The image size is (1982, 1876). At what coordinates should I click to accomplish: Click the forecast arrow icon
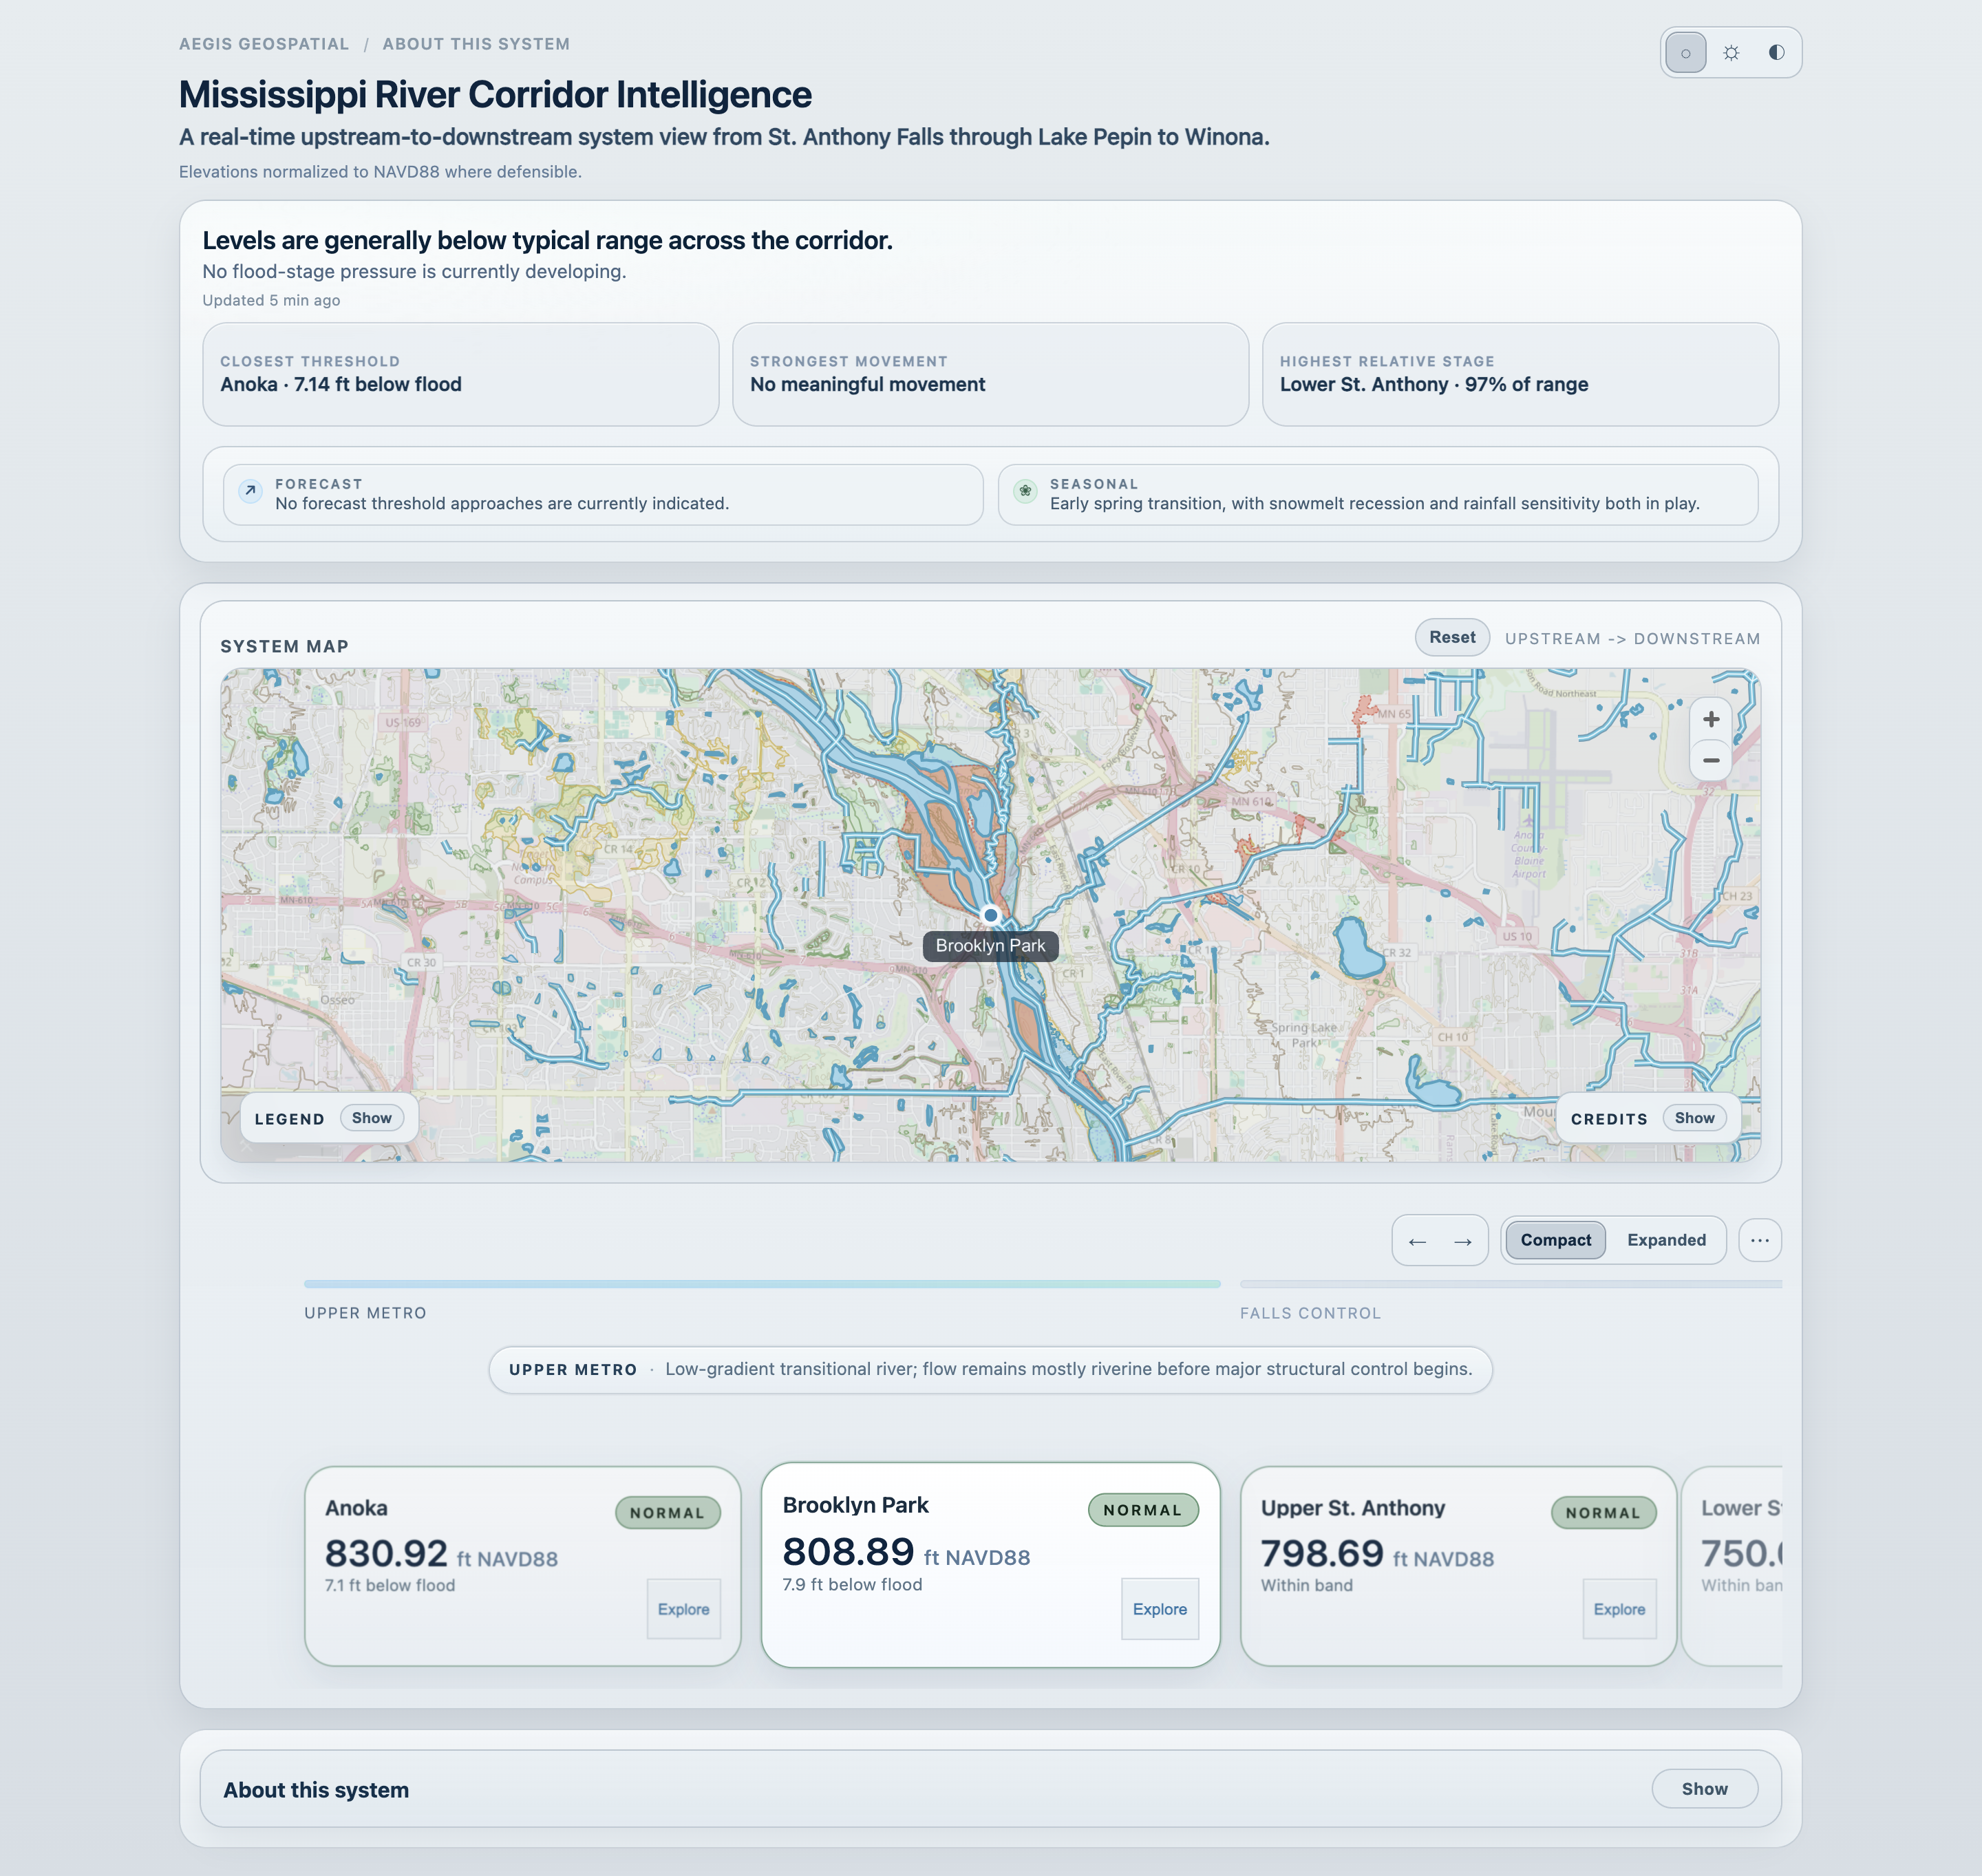tap(251, 491)
